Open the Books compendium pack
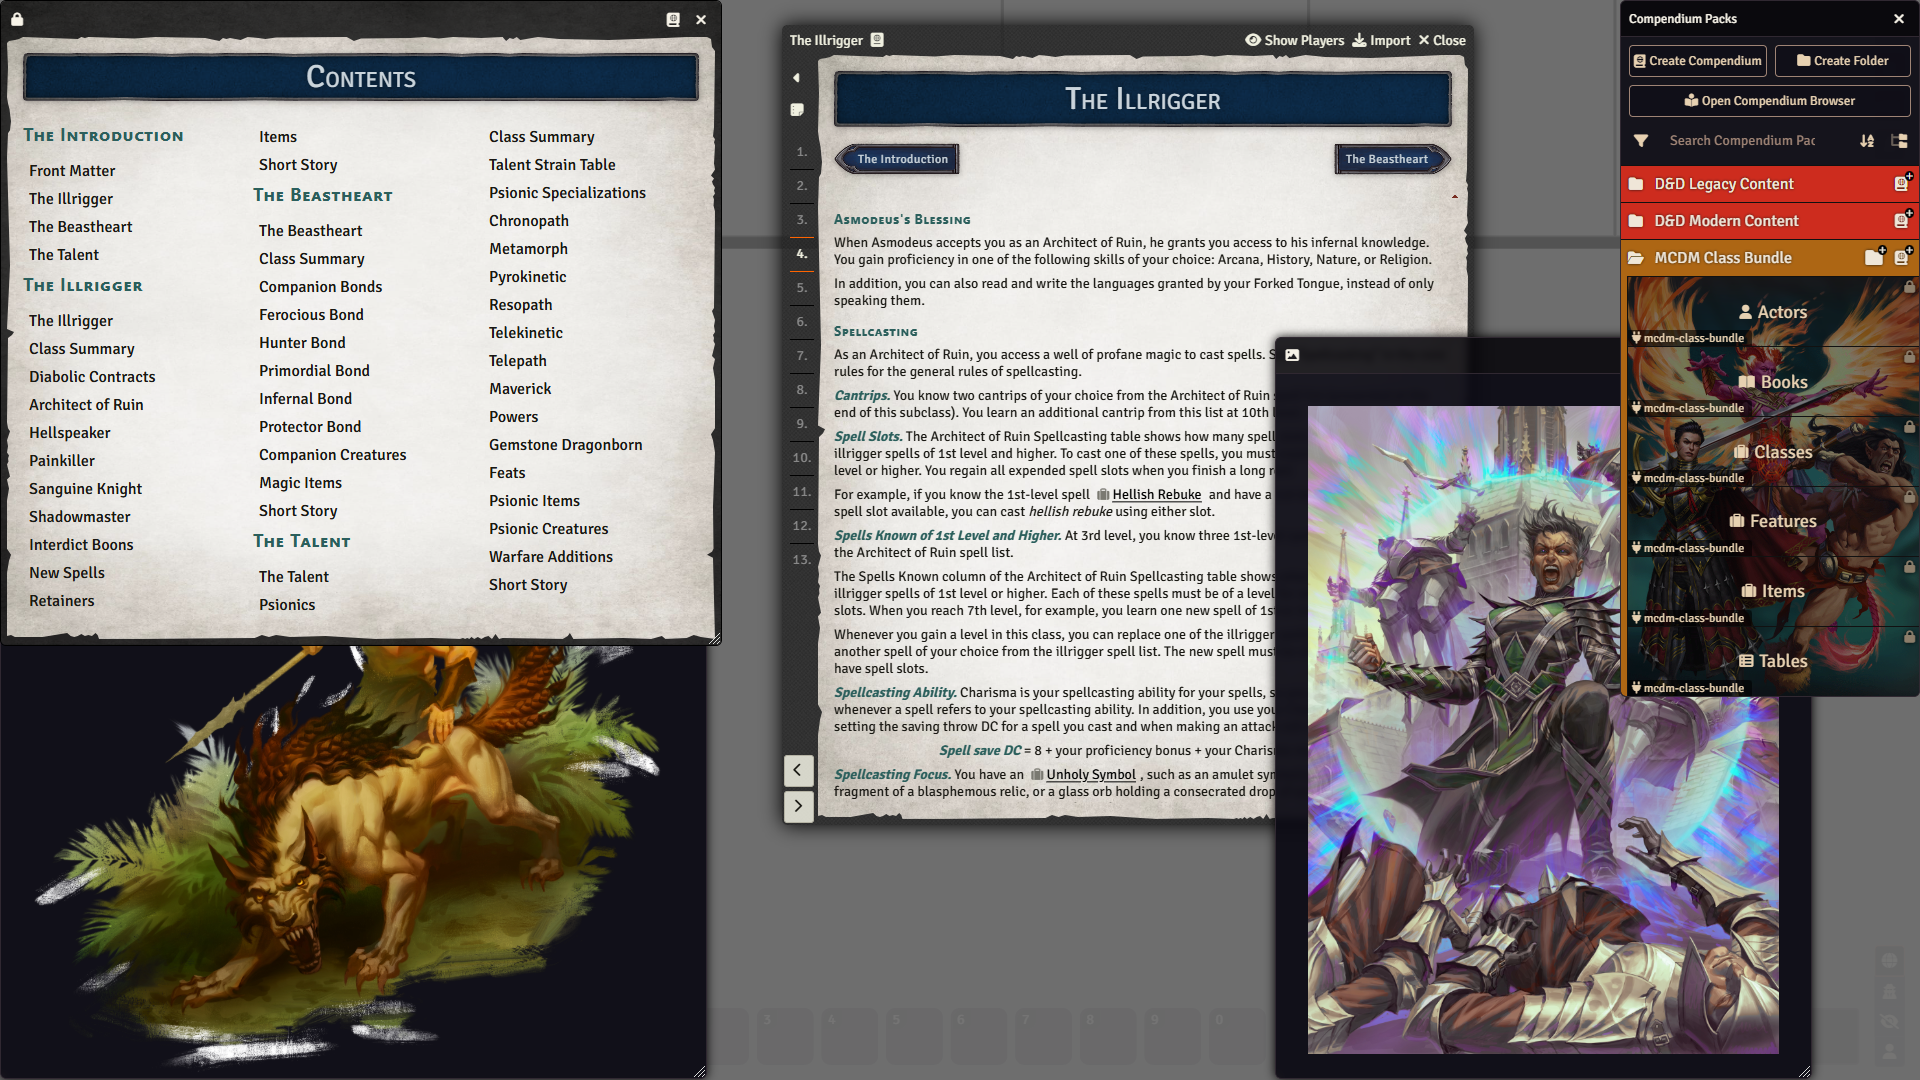The height and width of the screenshot is (1080, 1920). point(1772,382)
